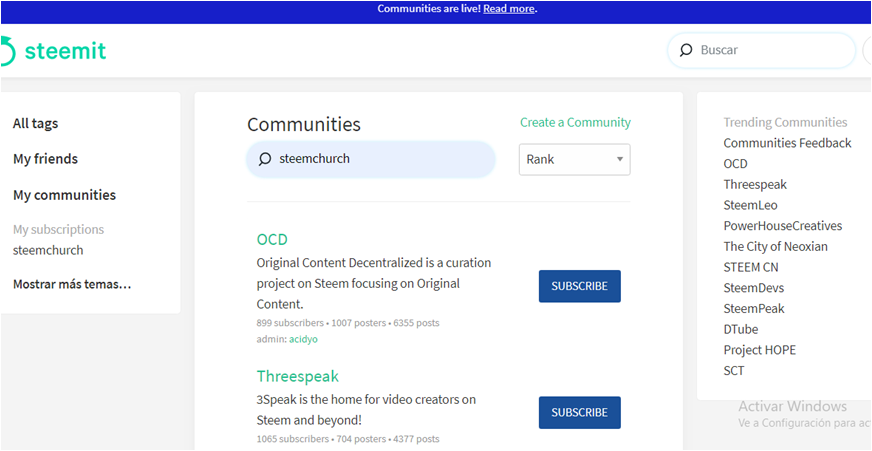Open The City of Neoxian community
This screenshot has width=872, height=451.
pos(775,246)
